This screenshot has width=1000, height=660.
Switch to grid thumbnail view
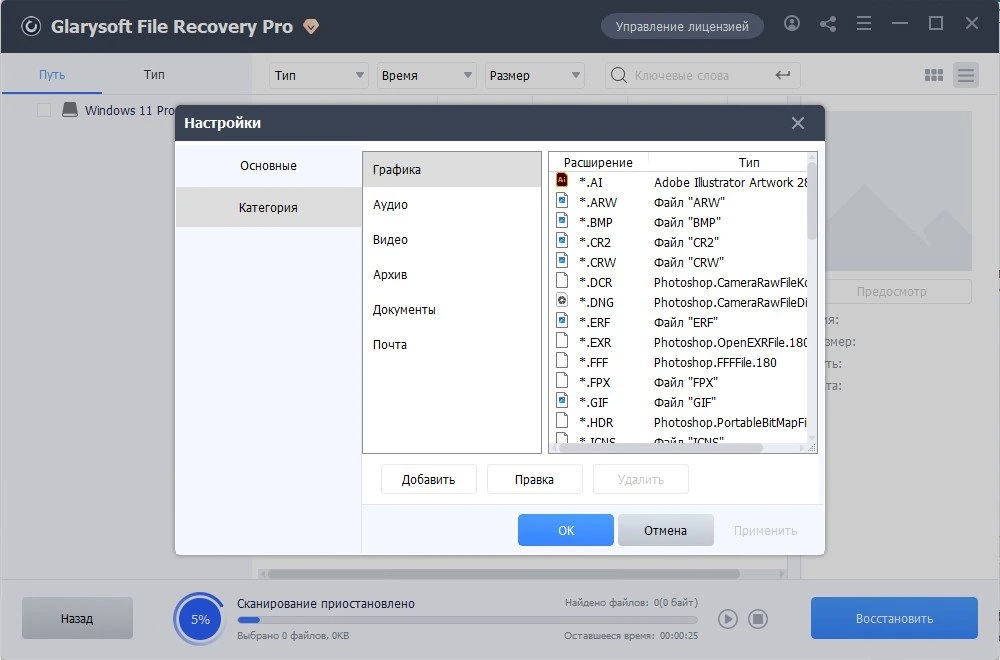934,75
